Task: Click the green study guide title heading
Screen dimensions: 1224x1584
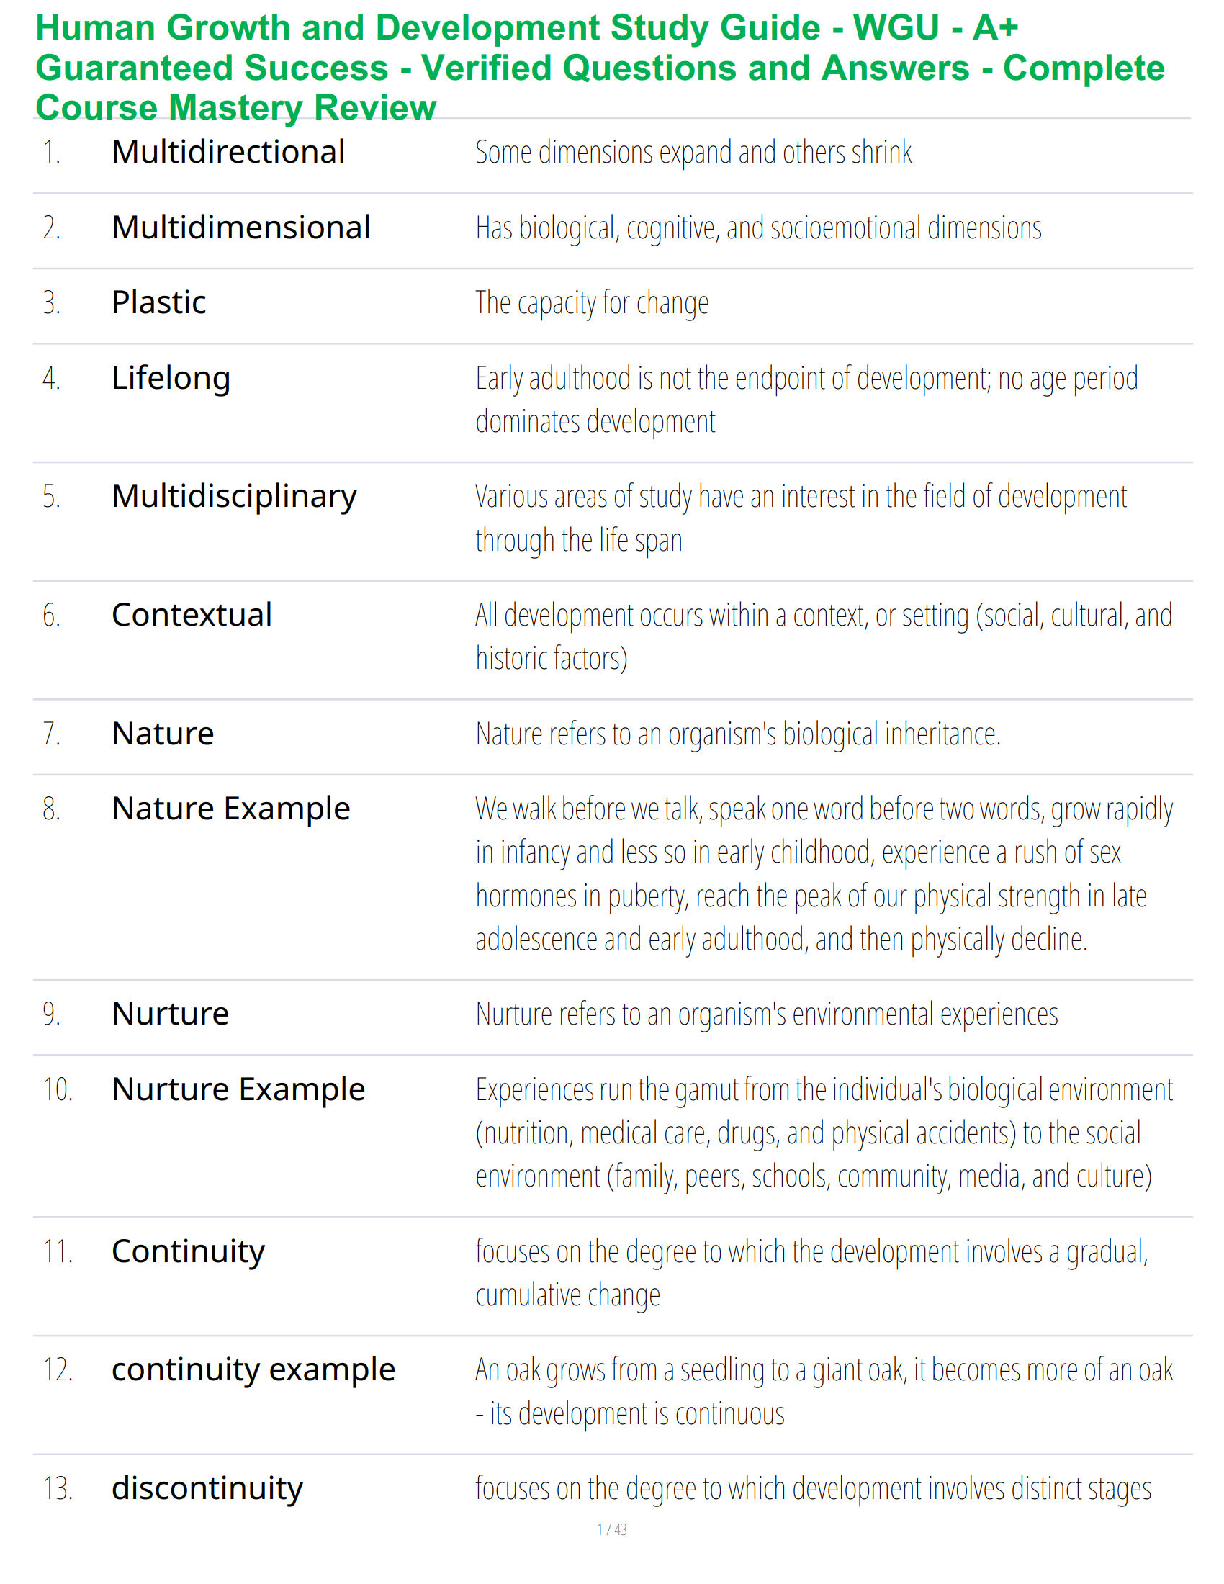Action: click(x=600, y=68)
